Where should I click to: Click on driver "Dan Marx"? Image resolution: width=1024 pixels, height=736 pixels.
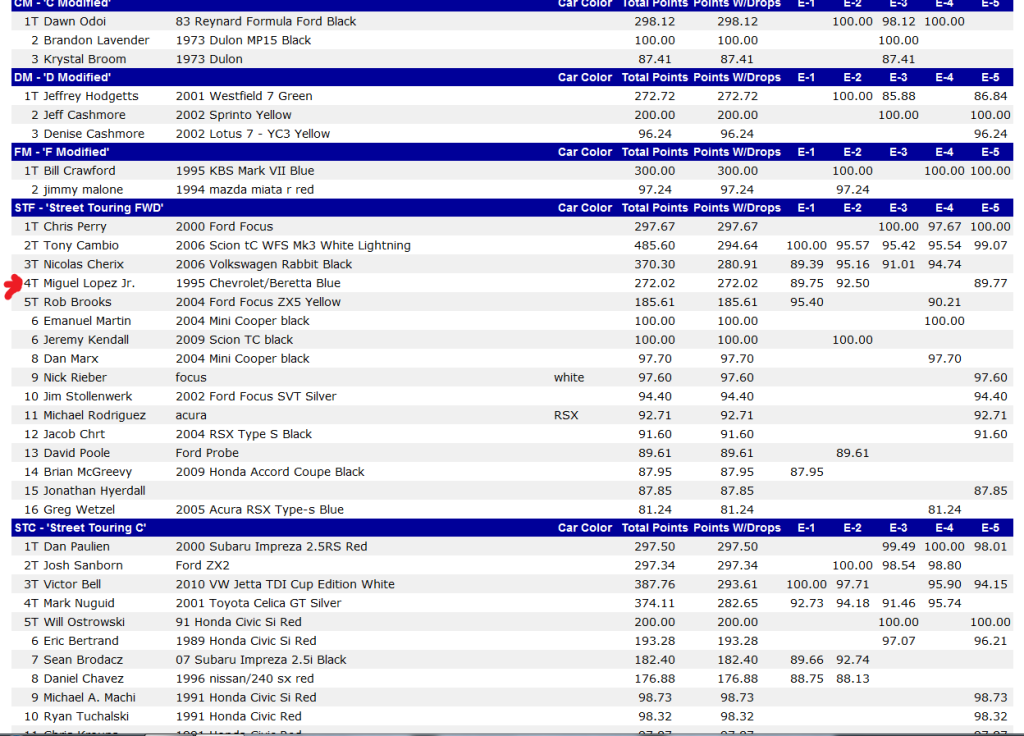coord(71,360)
